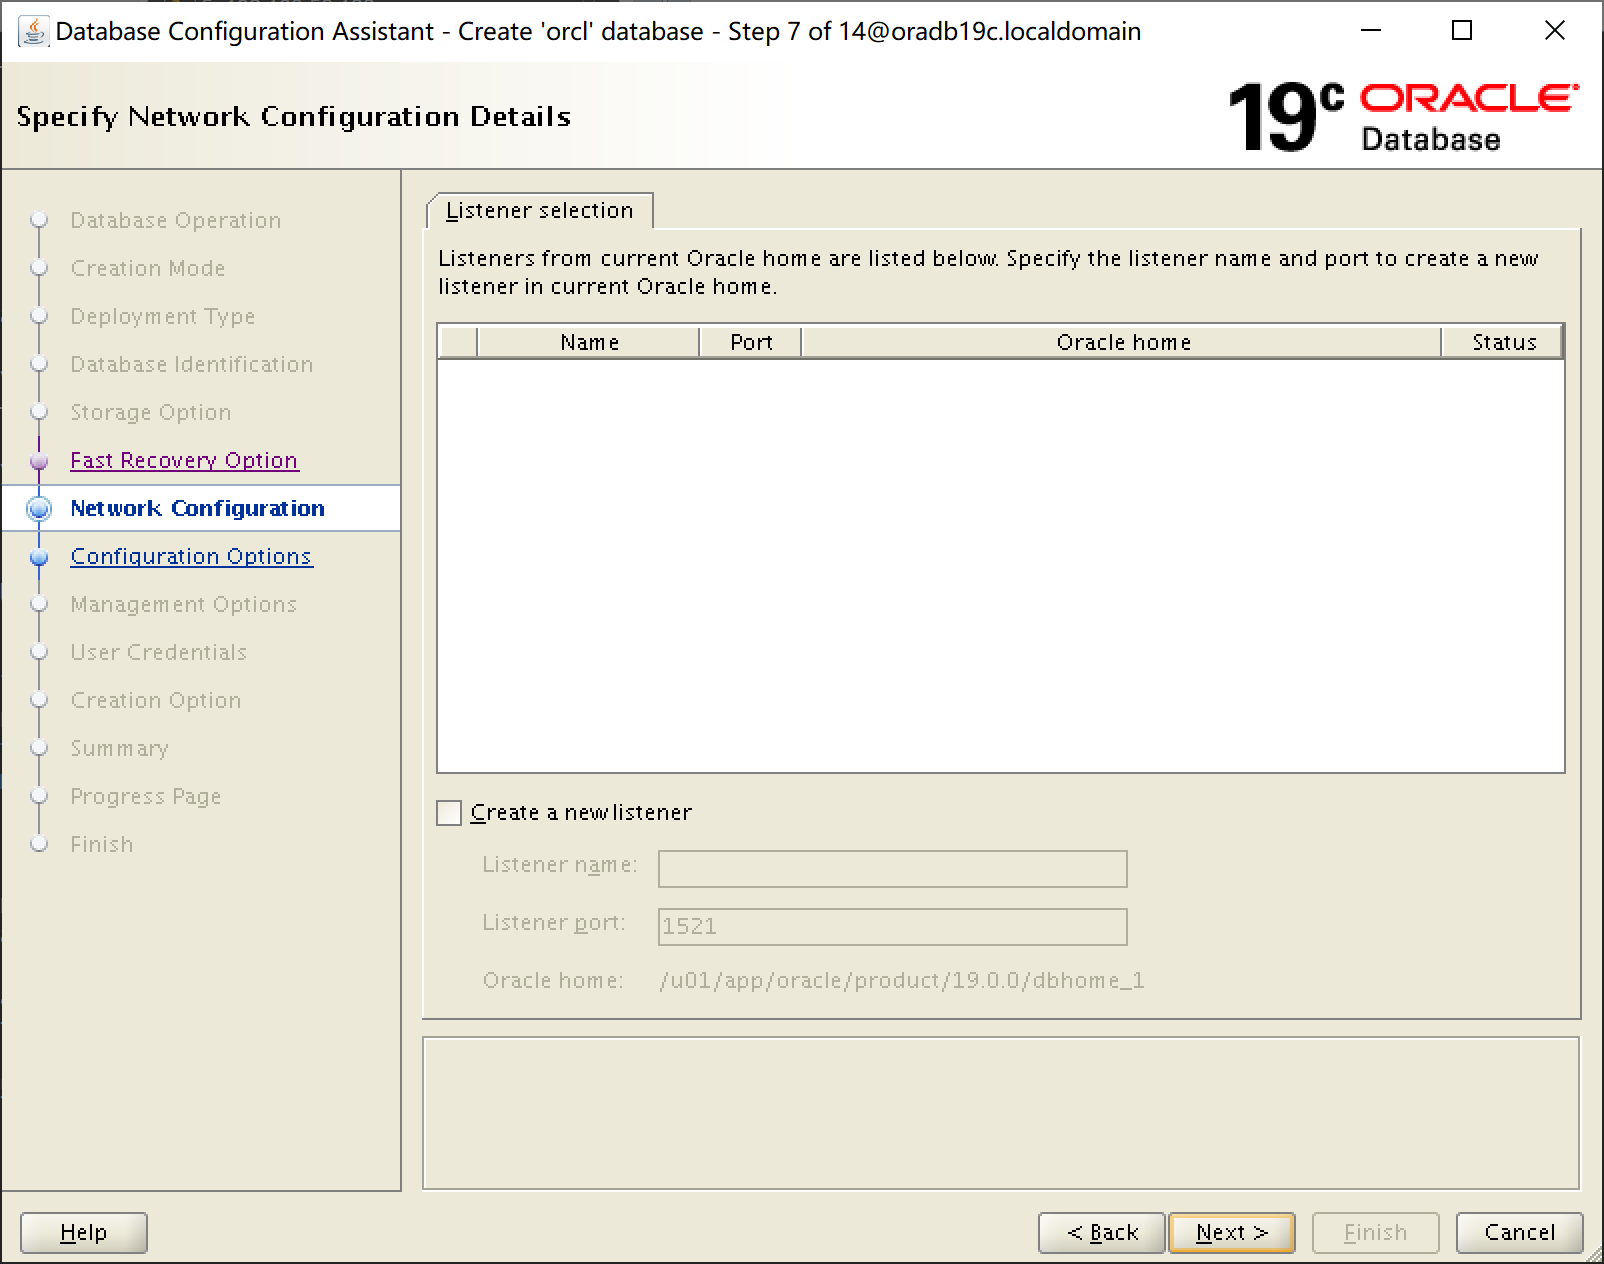Click the Status column header

(x=1503, y=342)
